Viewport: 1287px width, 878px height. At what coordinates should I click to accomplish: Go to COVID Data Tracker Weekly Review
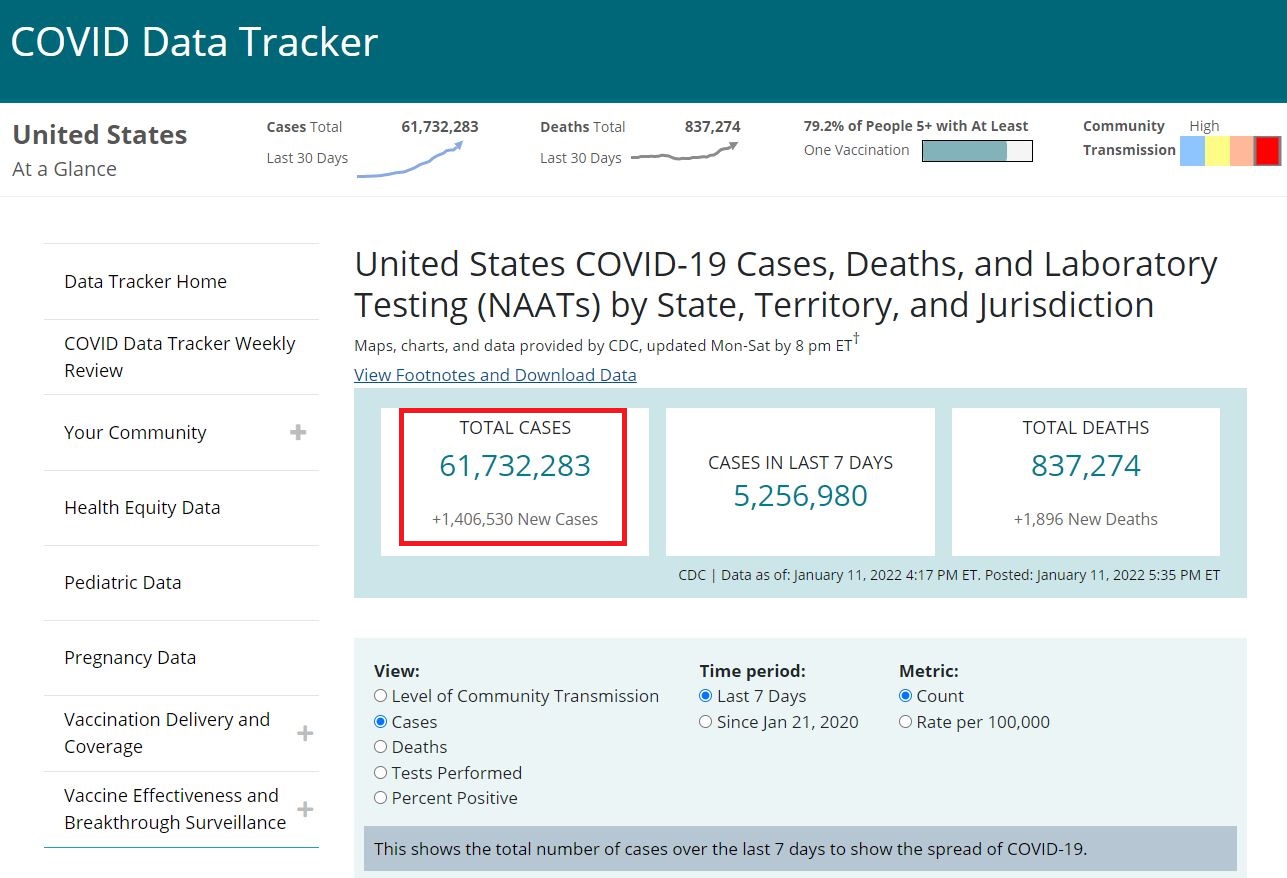pos(180,357)
